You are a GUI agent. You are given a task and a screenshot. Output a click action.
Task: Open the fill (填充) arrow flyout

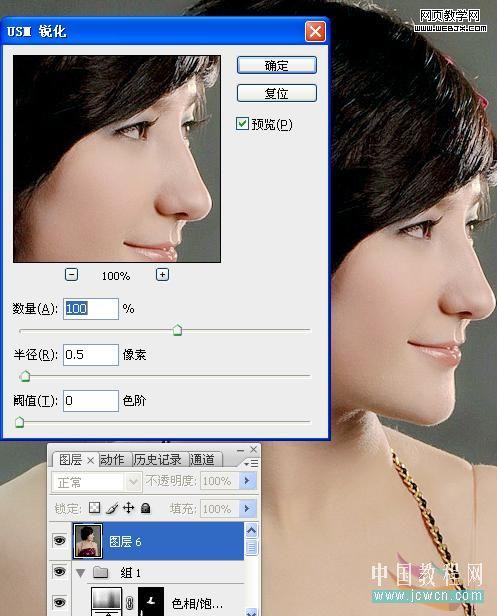click(x=247, y=508)
